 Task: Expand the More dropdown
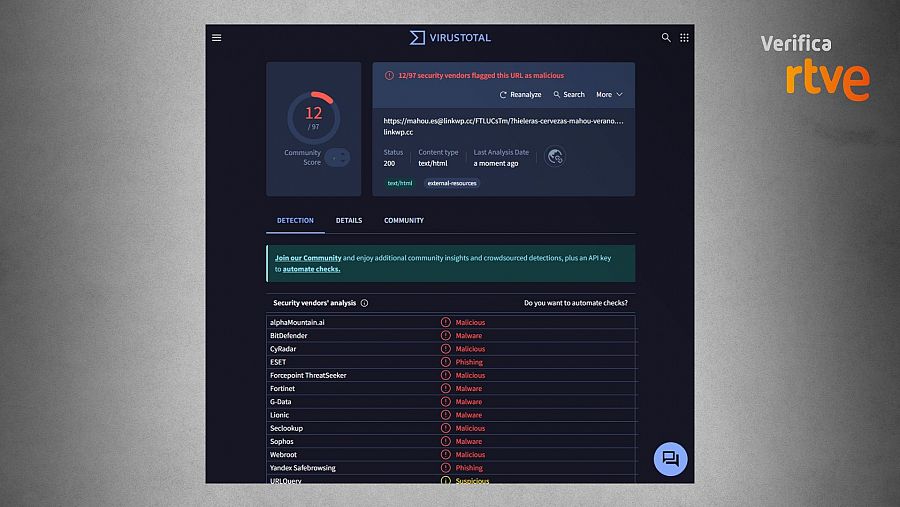(x=609, y=95)
